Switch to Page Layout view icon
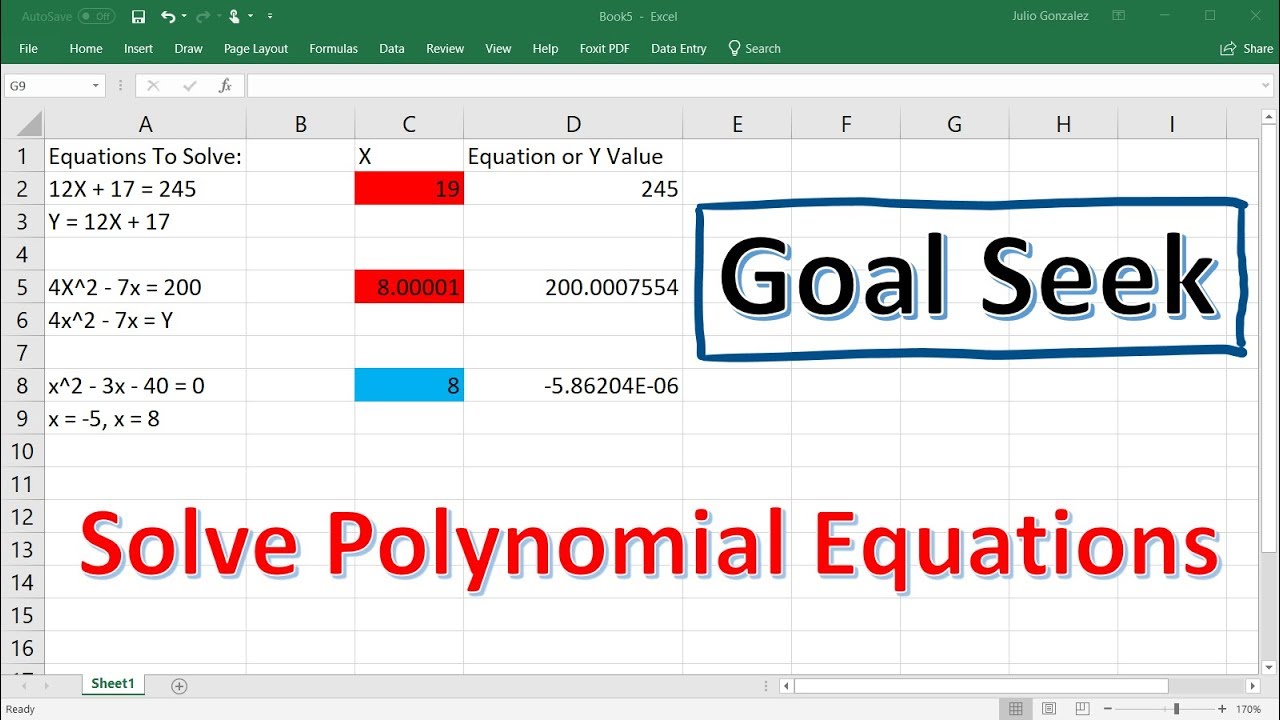The height and width of the screenshot is (720, 1280). tap(1050, 709)
